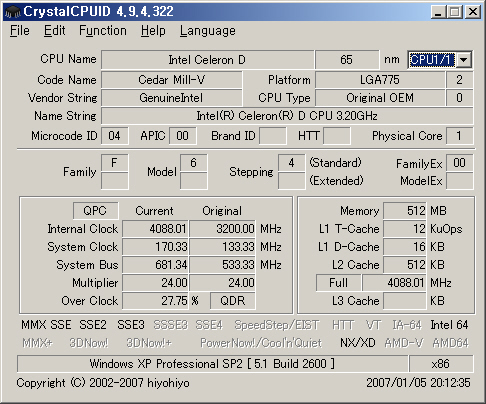This screenshot has height=404, width=486.
Task: Click the Name String field
Action: point(287,116)
